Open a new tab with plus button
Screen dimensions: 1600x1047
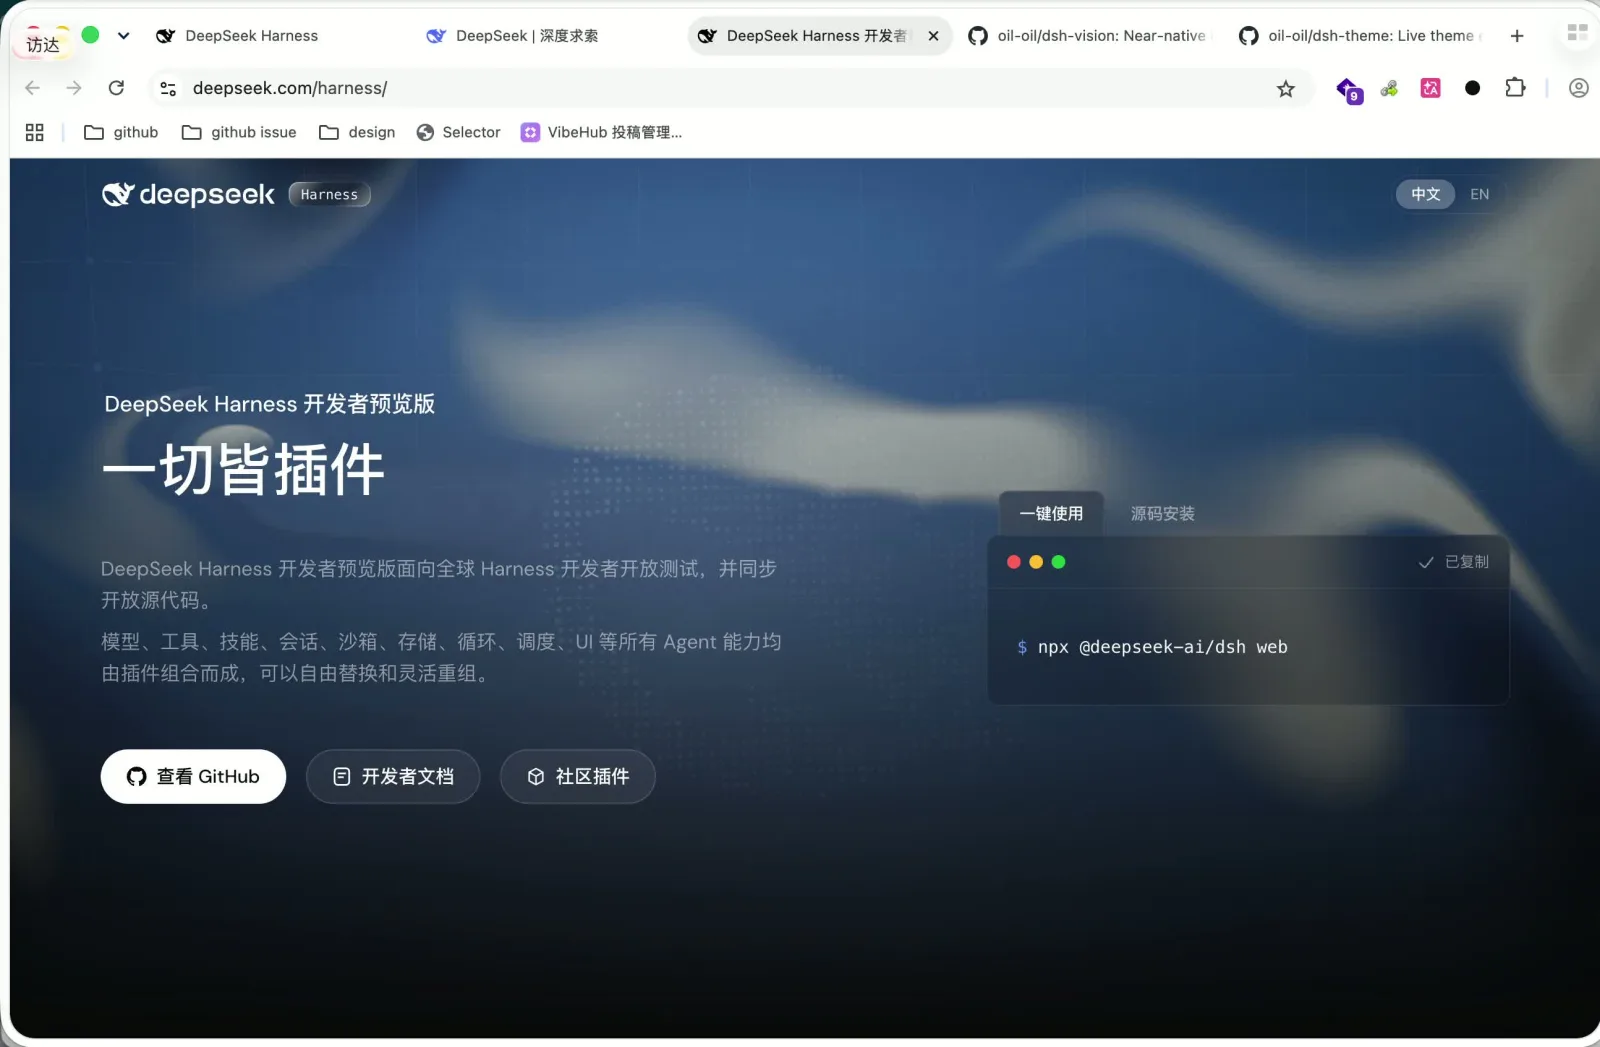point(1517,36)
